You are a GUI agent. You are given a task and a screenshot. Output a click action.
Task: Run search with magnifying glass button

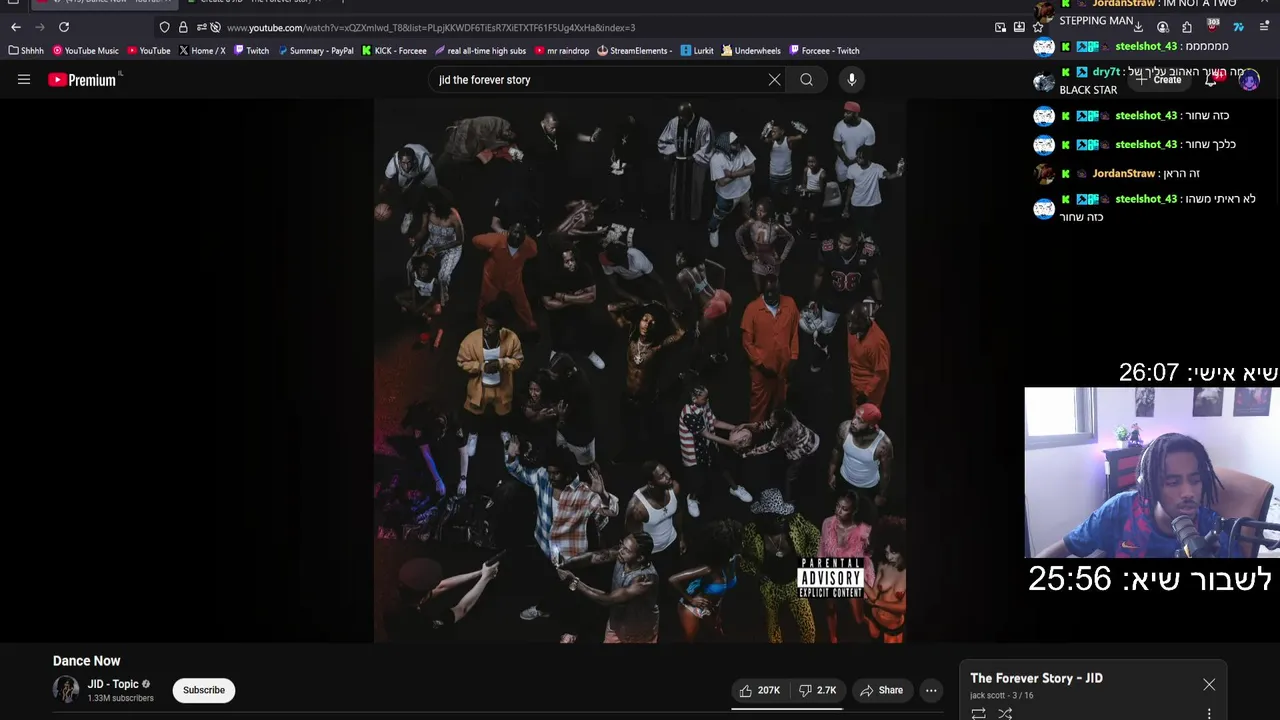tap(806, 80)
